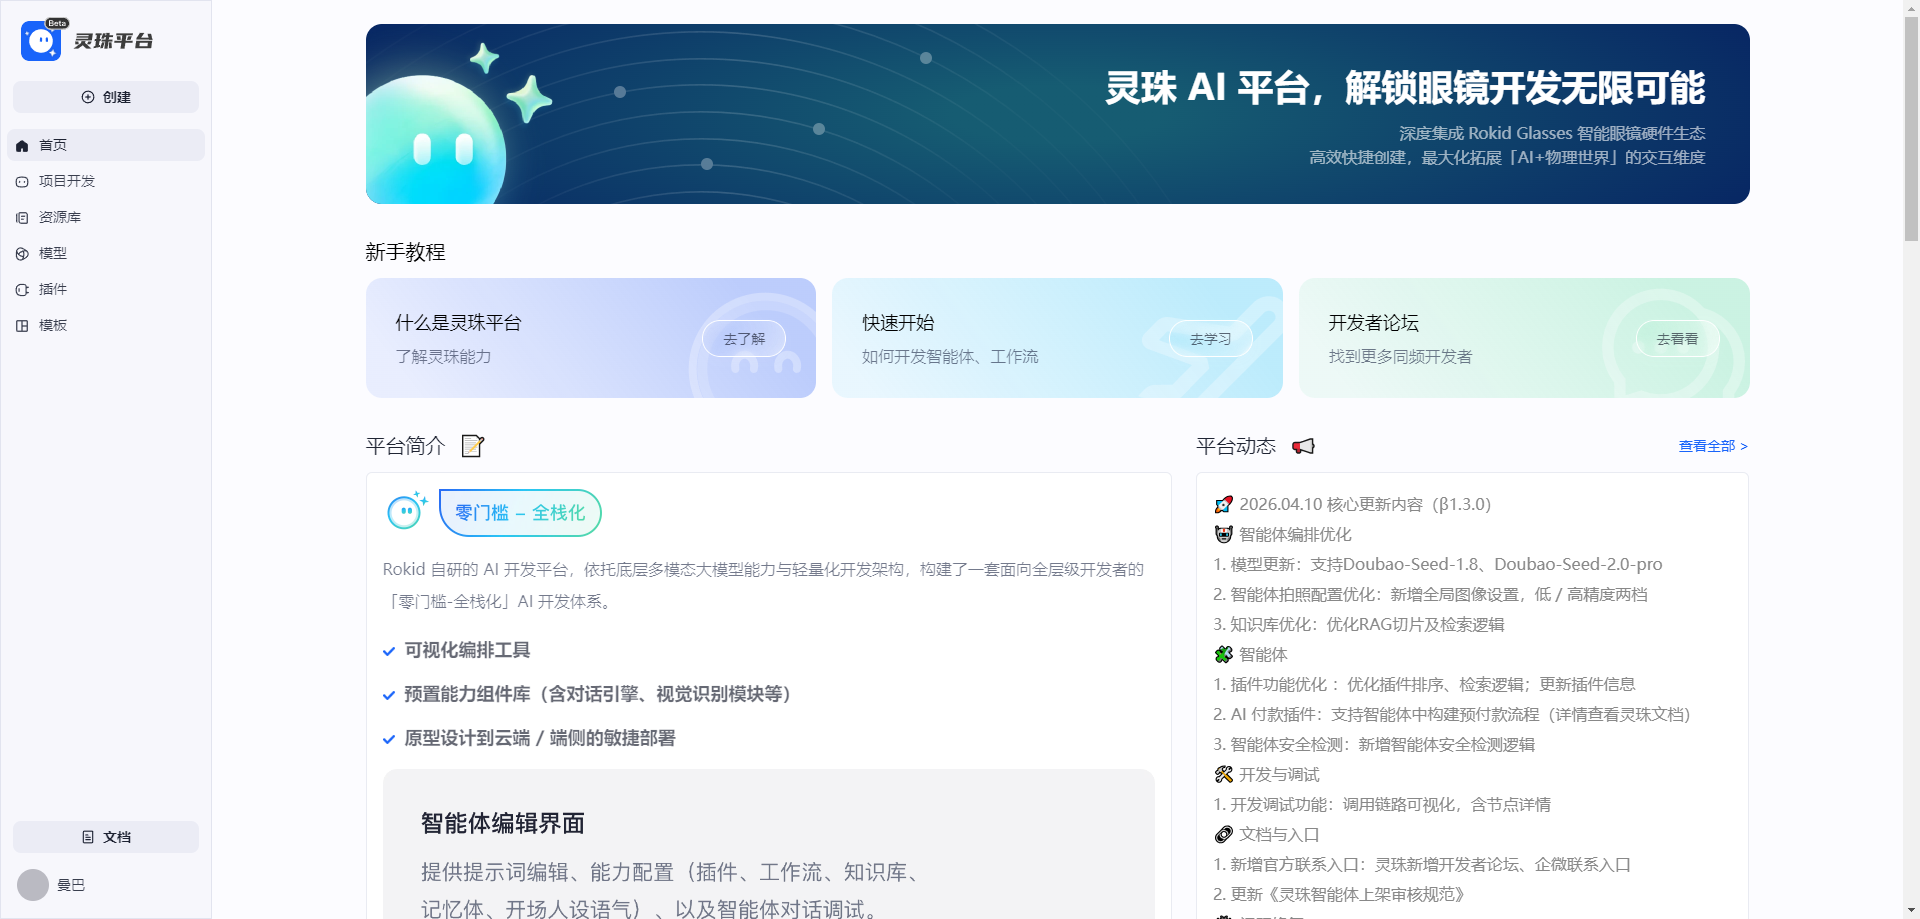1920x919 pixels.
Task: Click the rocket icon by 2026.04.10 update
Action: click(x=1223, y=505)
